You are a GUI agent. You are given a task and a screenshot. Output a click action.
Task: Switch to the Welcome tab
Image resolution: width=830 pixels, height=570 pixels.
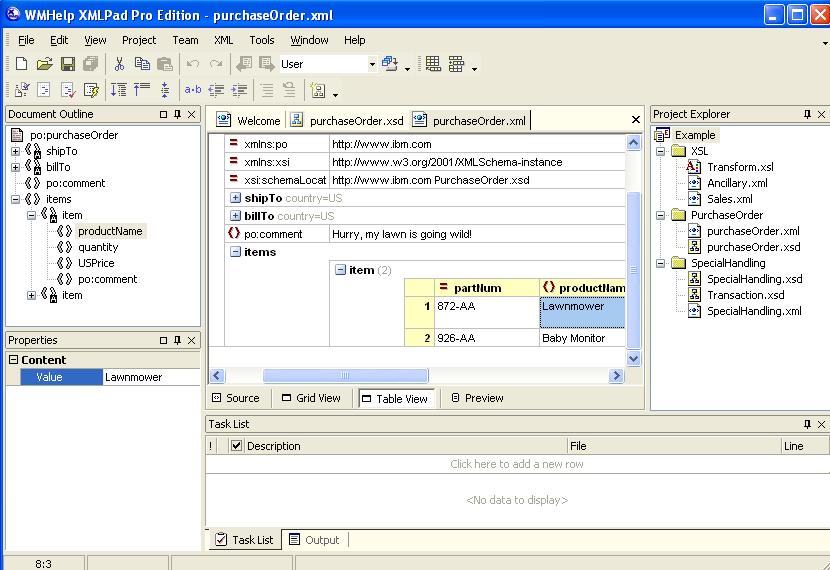pyautogui.click(x=248, y=121)
